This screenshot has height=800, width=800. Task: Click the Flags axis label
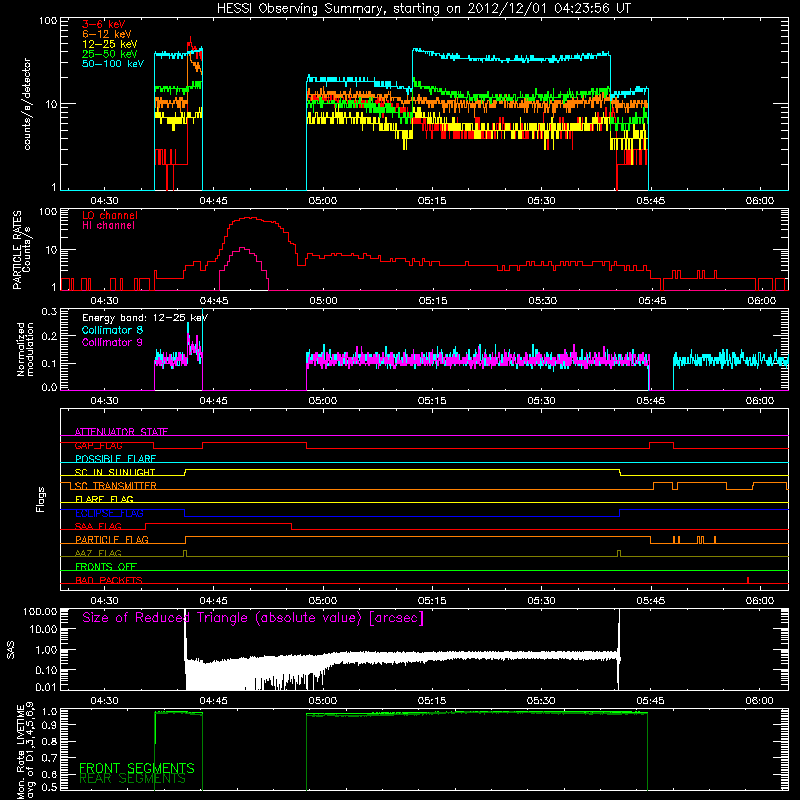(40, 499)
